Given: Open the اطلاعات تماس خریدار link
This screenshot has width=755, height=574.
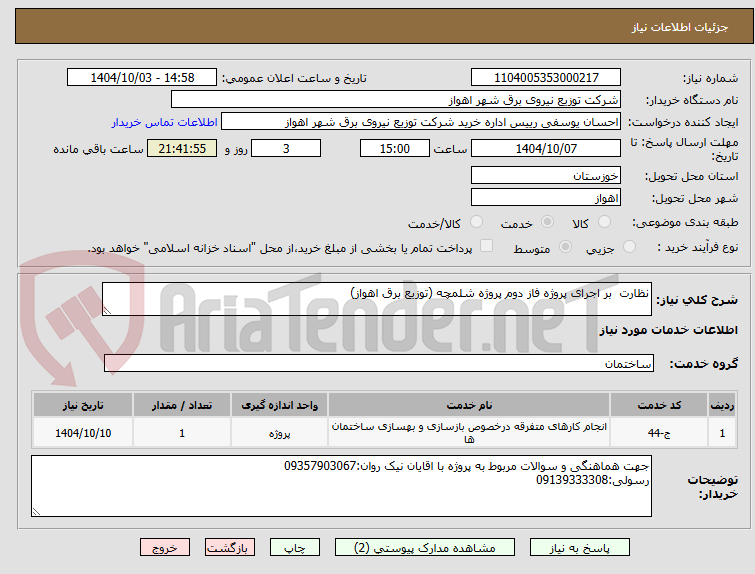Looking at the screenshot, I should coord(165,122).
